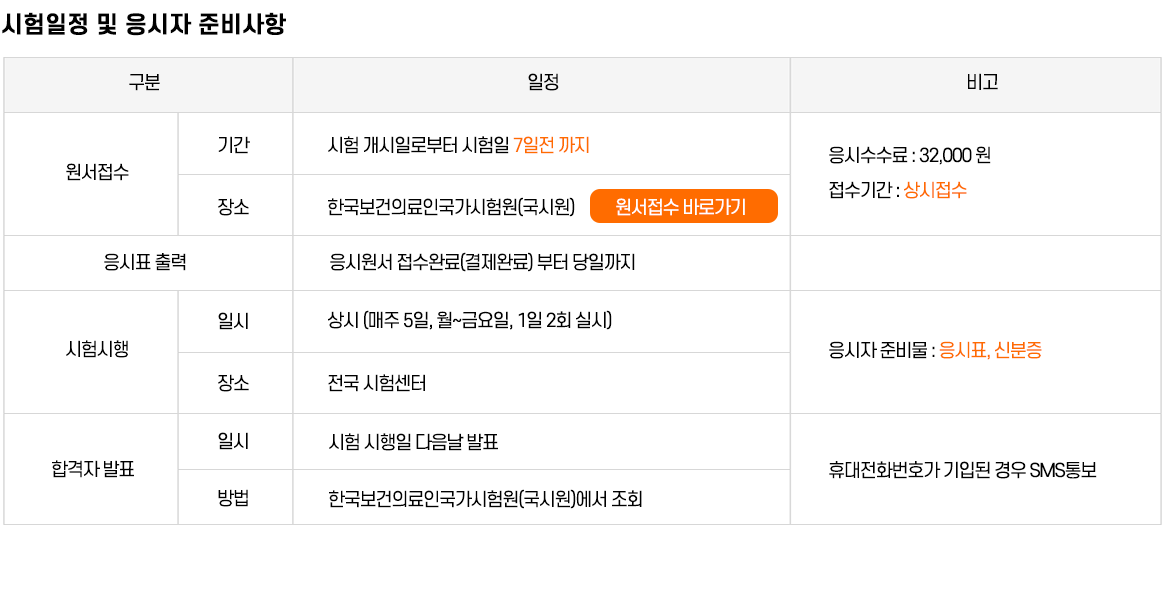This screenshot has height=593, width=1170.
Task: Click 상시 (매주 5일, 월~금요일) schedule text
Action: click(470, 321)
